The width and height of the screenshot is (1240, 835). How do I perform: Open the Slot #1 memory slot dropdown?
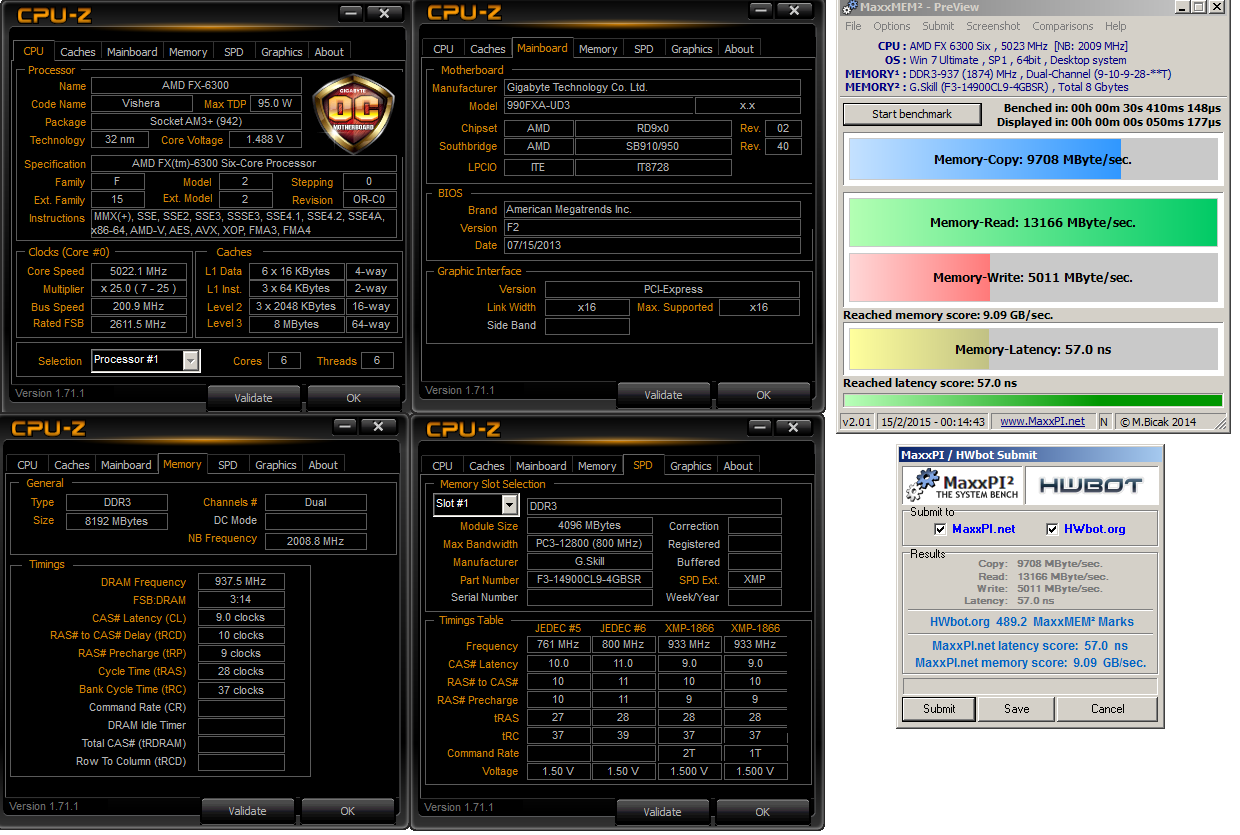(508, 506)
